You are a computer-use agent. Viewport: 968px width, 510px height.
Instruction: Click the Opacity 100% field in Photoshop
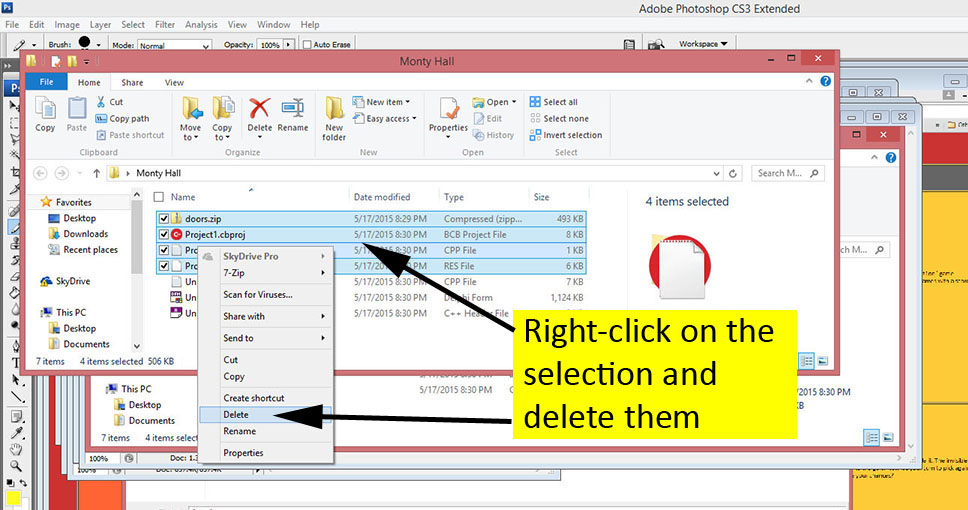click(x=270, y=45)
